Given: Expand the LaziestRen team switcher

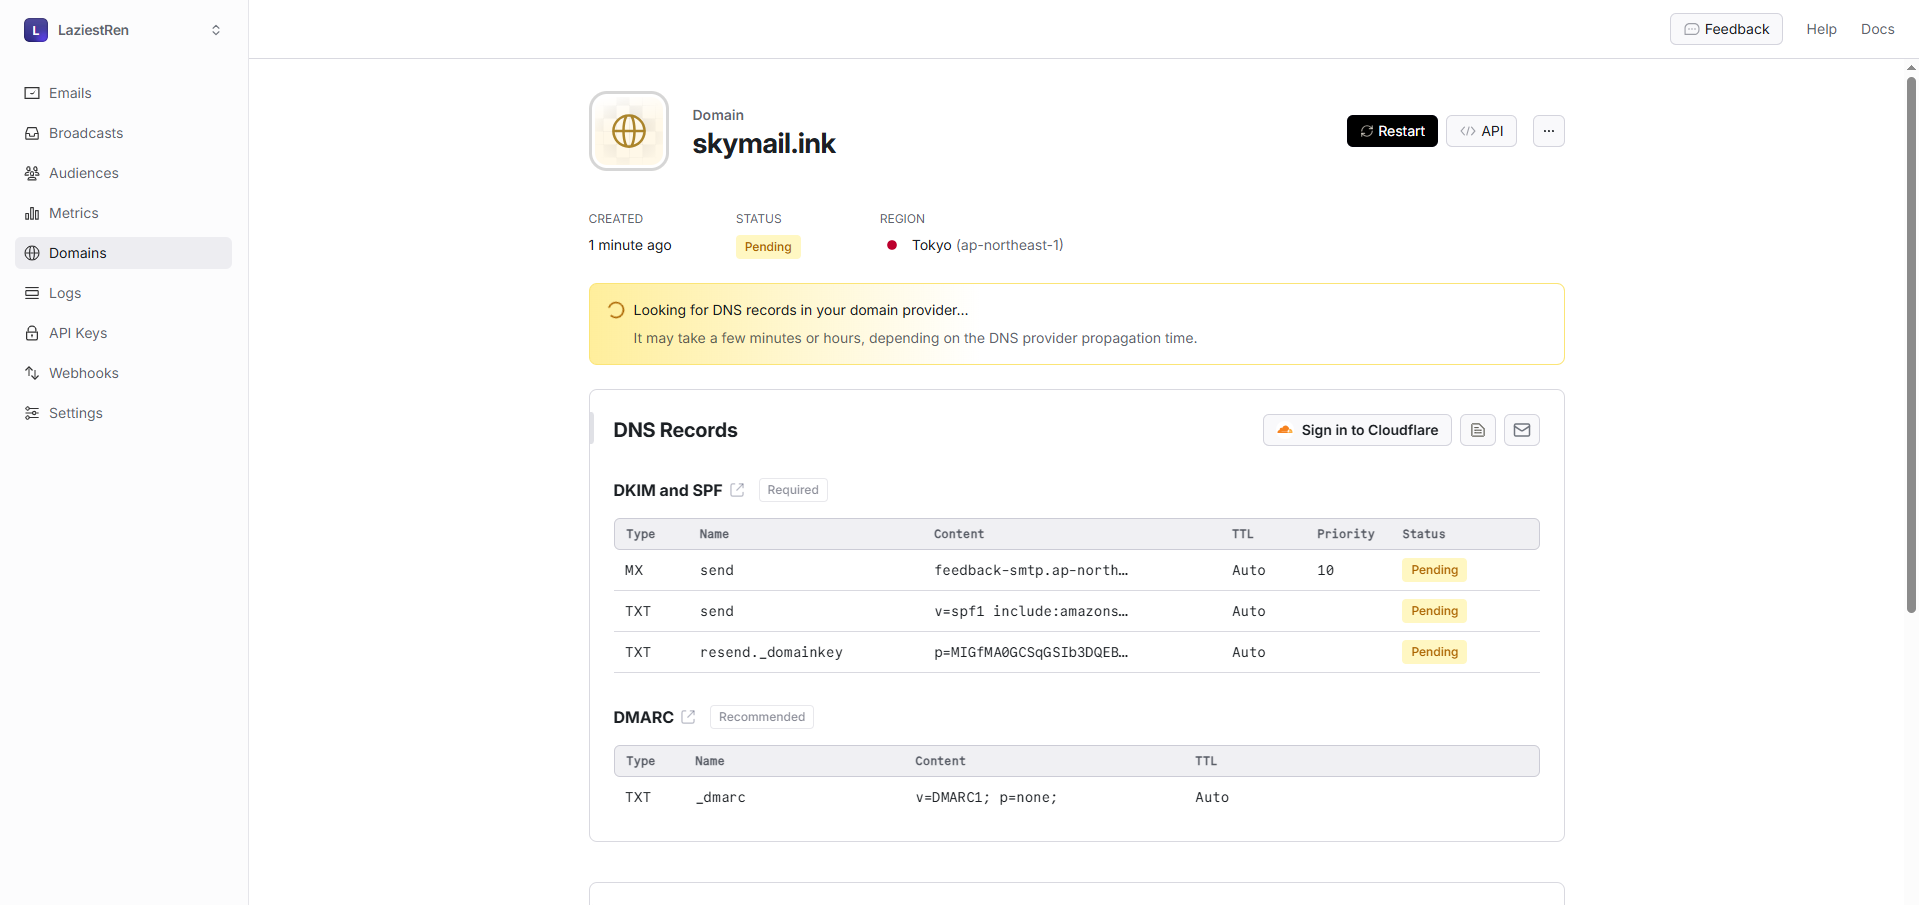Looking at the screenshot, I should [123, 30].
